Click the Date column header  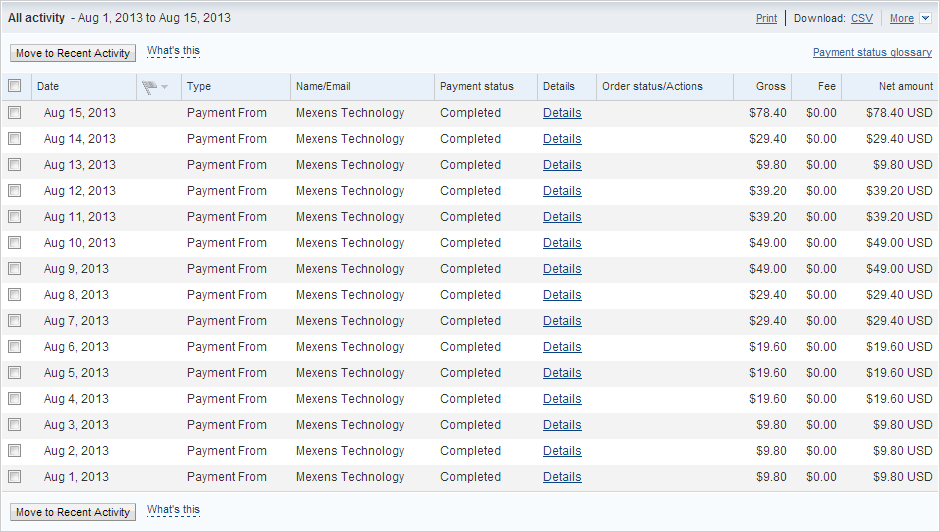(48, 86)
